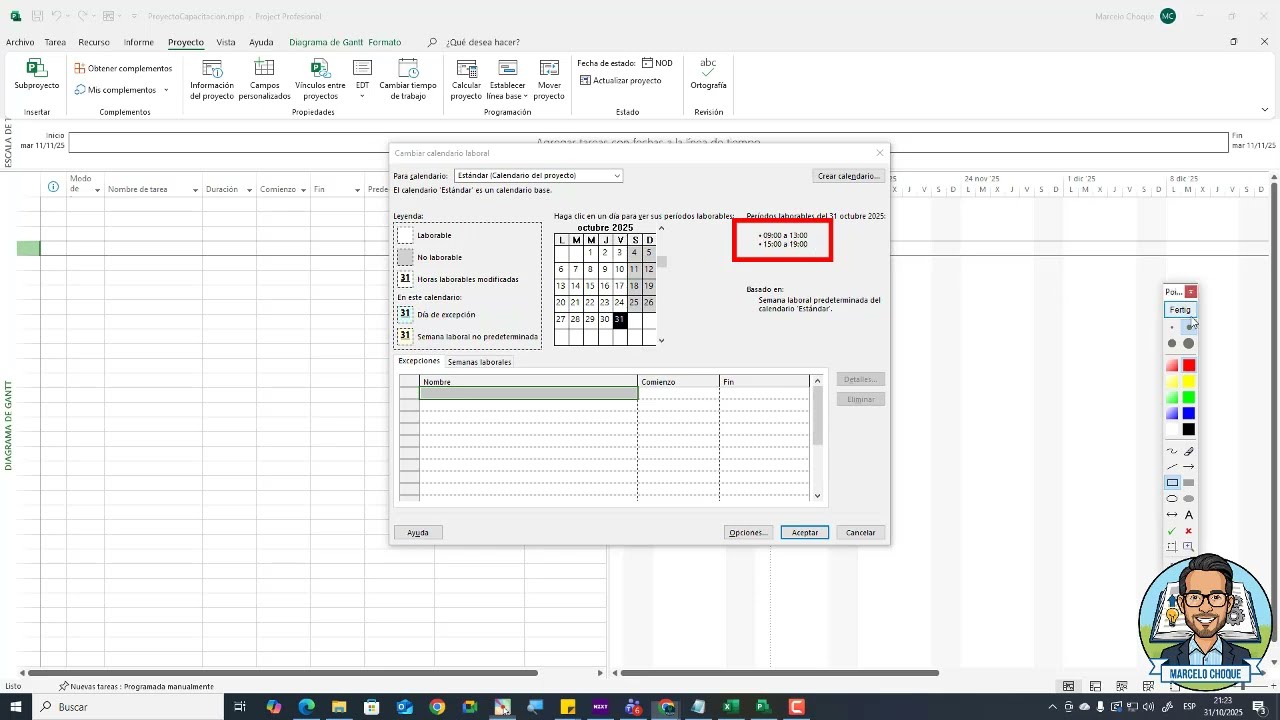Image resolution: width=1280 pixels, height=720 pixels.
Task: Switch to the Vista ribbon tab
Action: pyautogui.click(x=226, y=42)
